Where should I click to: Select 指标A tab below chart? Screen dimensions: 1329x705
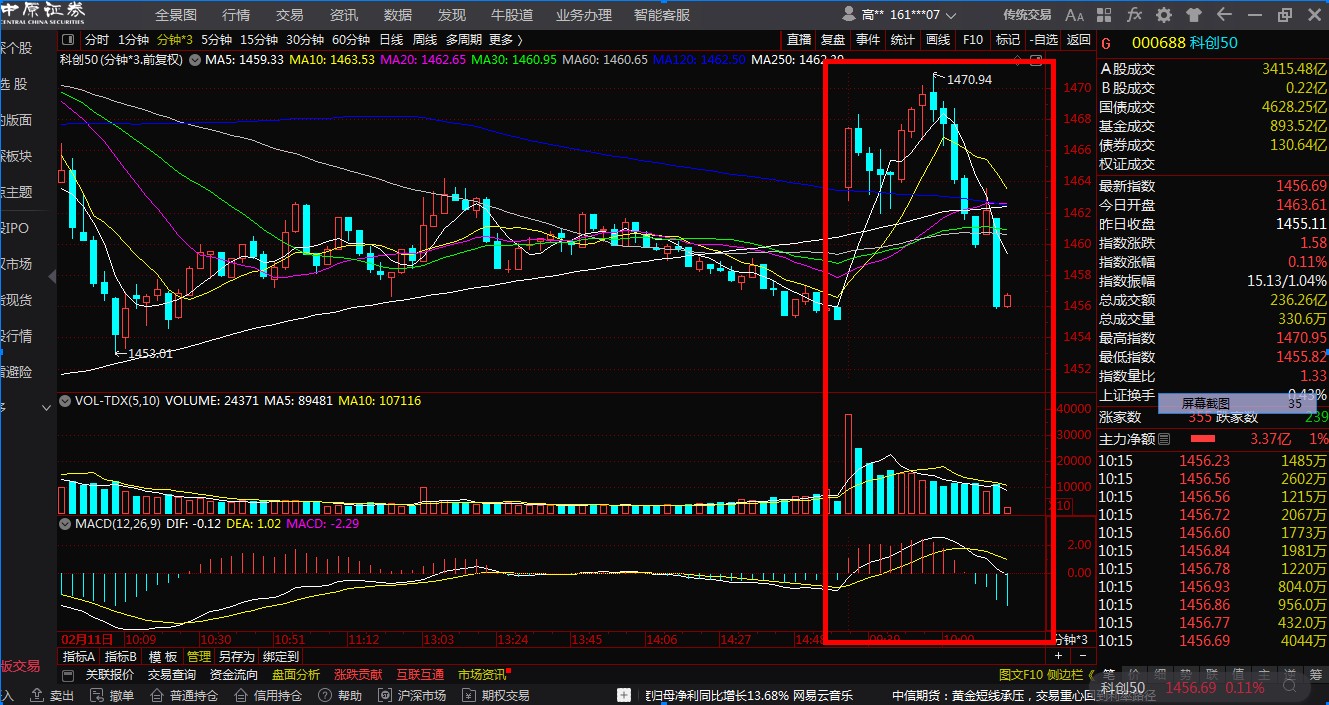coord(79,657)
